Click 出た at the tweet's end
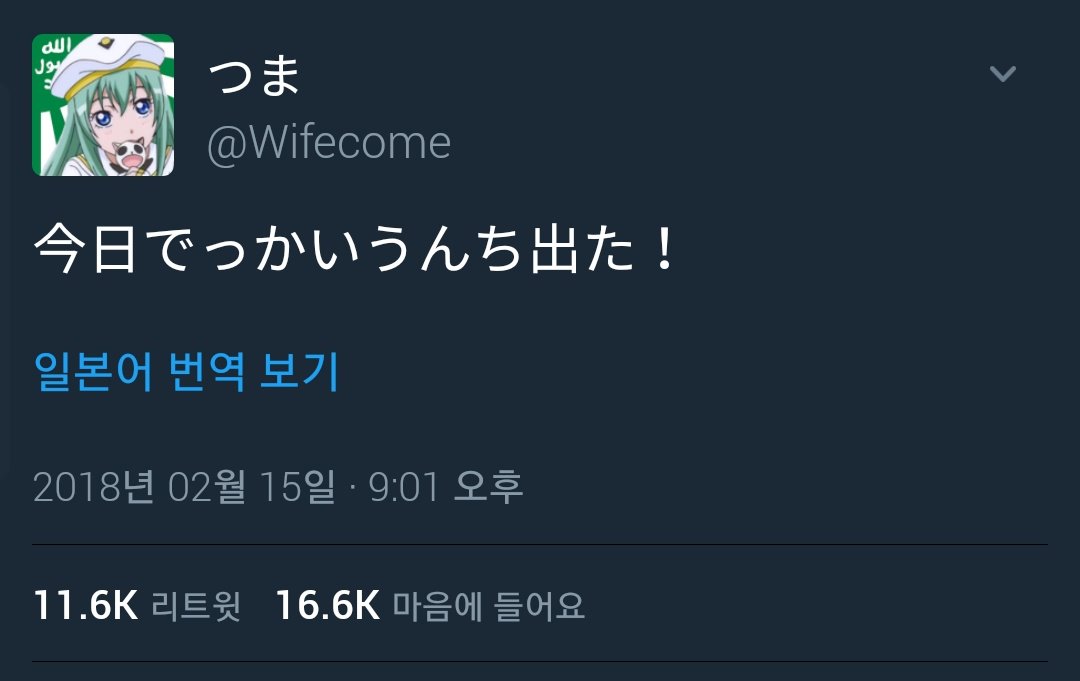The width and height of the screenshot is (1080, 681). [x=582, y=249]
